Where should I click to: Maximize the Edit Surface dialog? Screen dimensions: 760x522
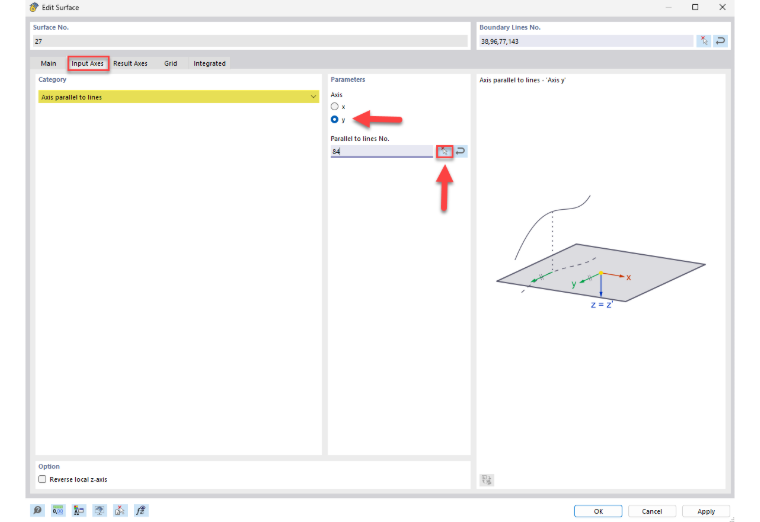[695, 7]
